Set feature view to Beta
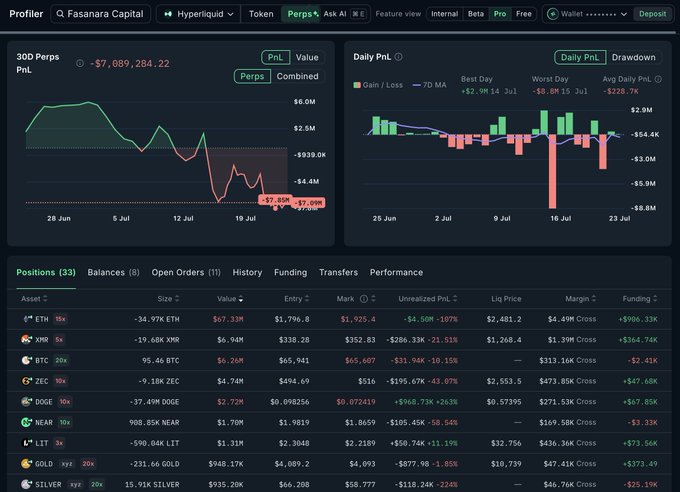This screenshot has width=680, height=492. tap(476, 14)
